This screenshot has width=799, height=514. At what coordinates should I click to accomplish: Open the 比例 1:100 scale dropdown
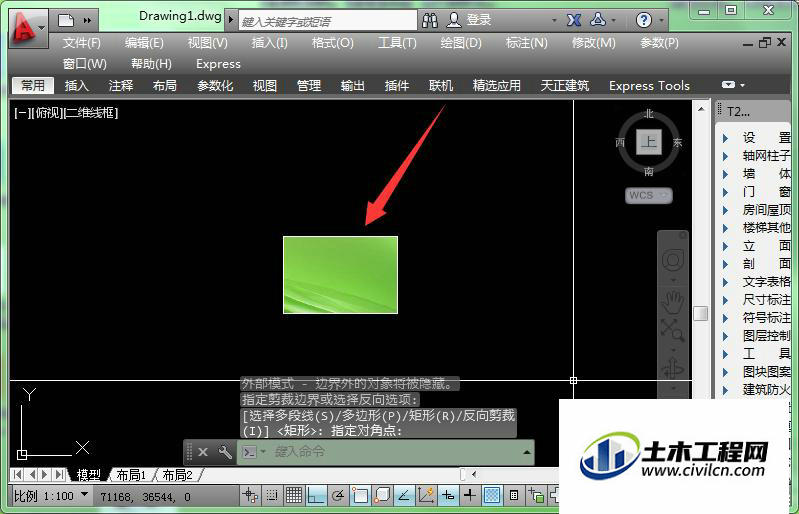[51, 496]
